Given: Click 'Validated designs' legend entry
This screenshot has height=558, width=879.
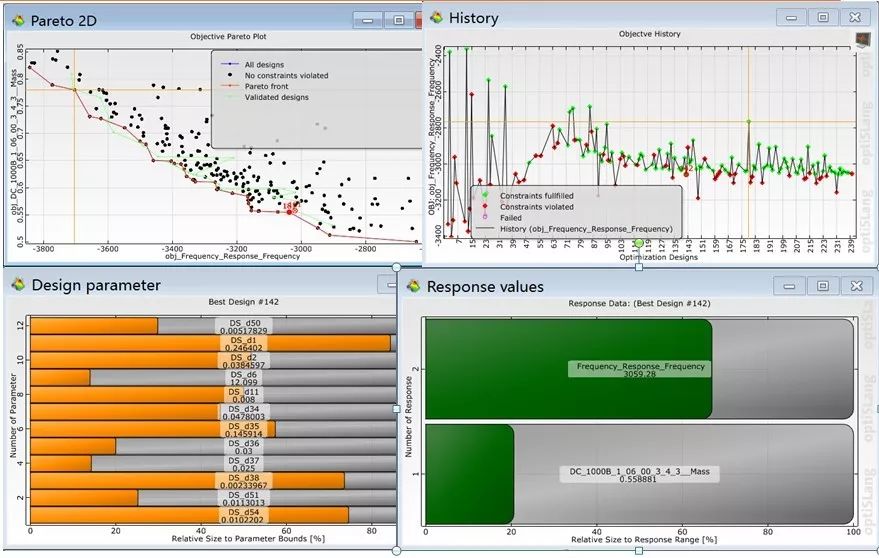Looking at the screenshot, I should pyautogui.click(x=276, y=97).
